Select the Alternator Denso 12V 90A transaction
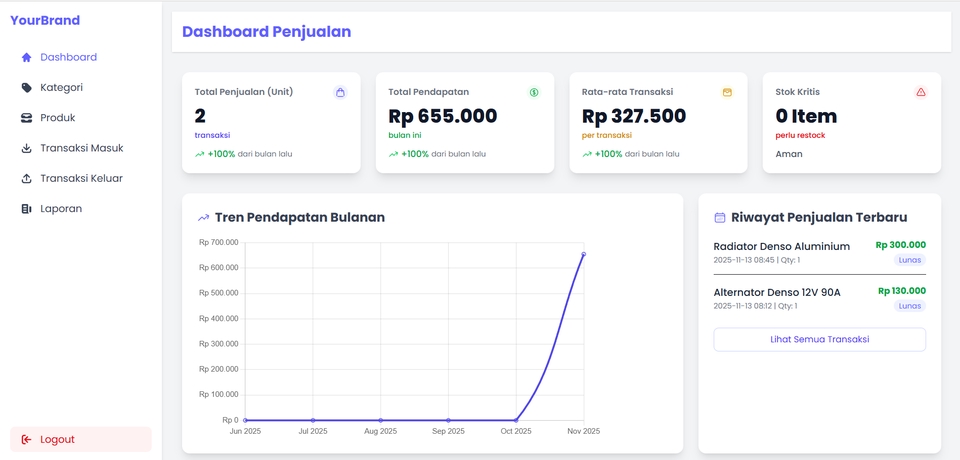 (x=777, y=292)
